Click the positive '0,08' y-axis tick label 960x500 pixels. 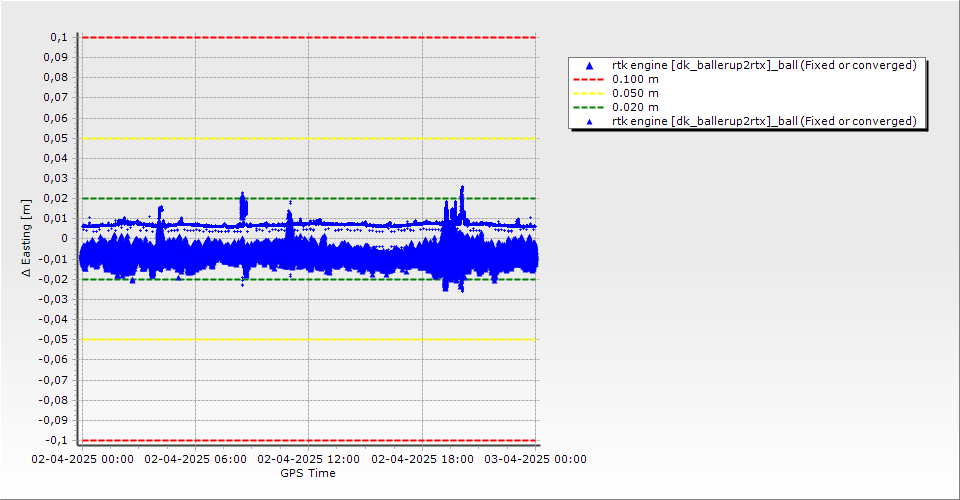56,78
